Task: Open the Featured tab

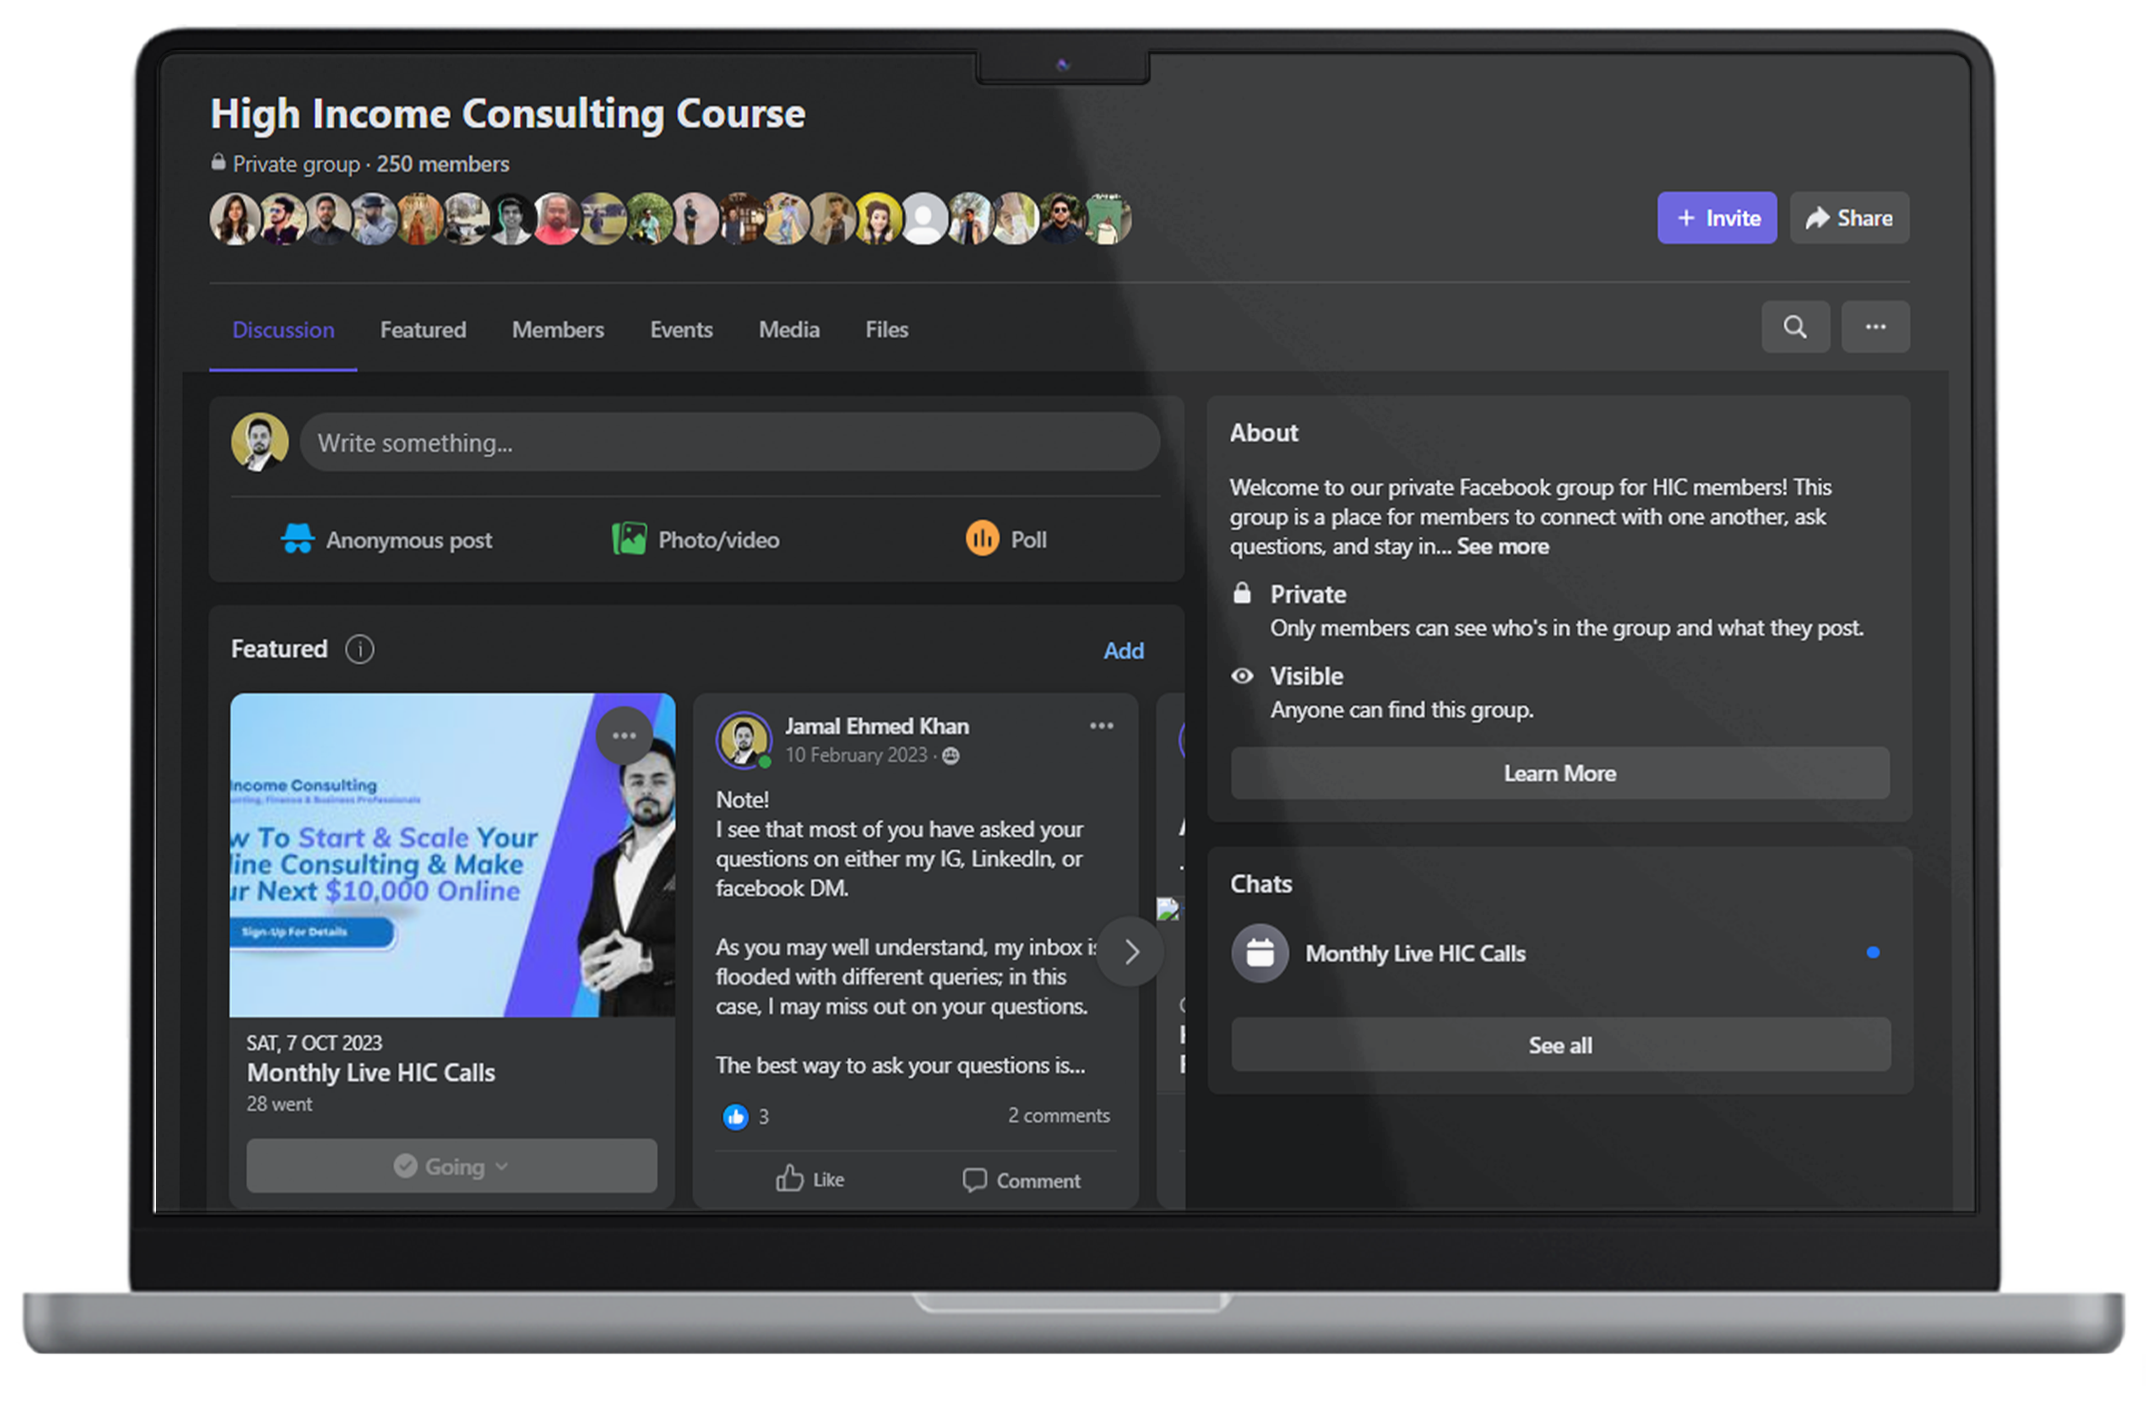Action: click(x=423, y=330)
